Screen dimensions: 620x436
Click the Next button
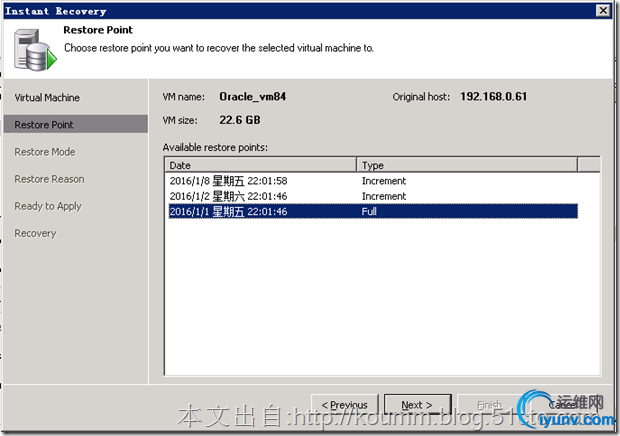[417, 405]
